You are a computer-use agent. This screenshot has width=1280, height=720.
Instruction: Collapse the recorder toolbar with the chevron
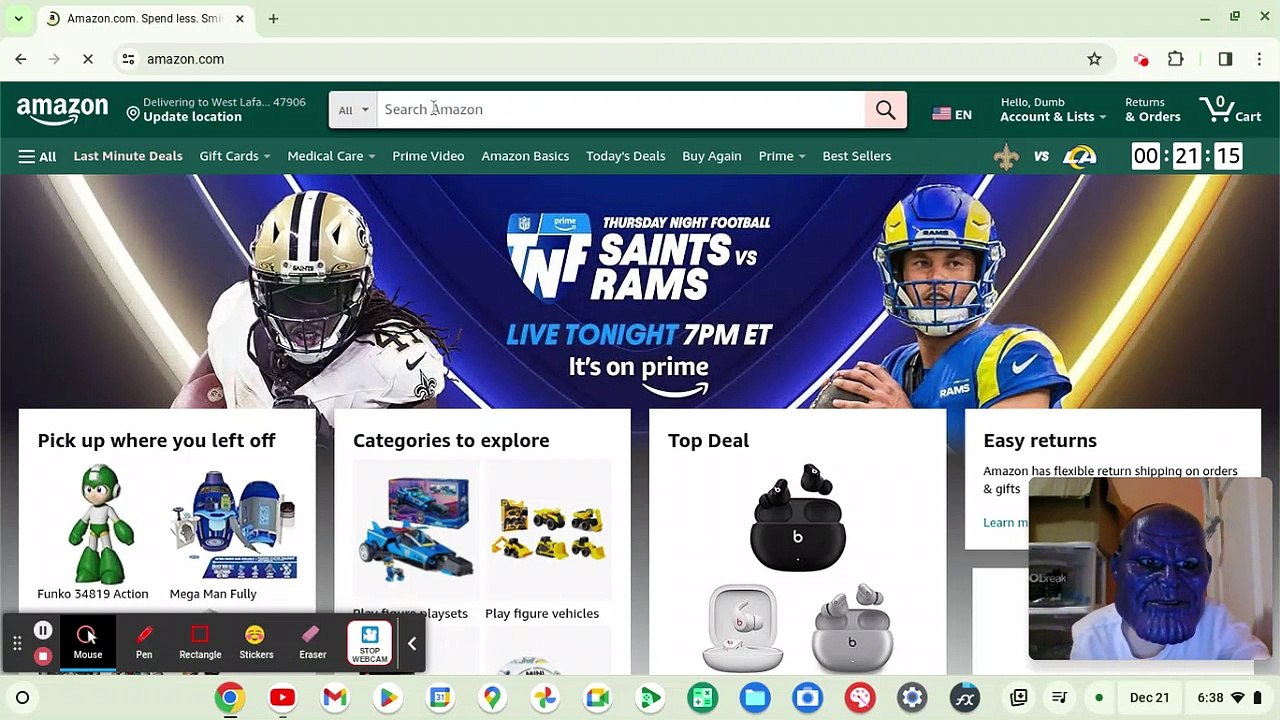412,644
